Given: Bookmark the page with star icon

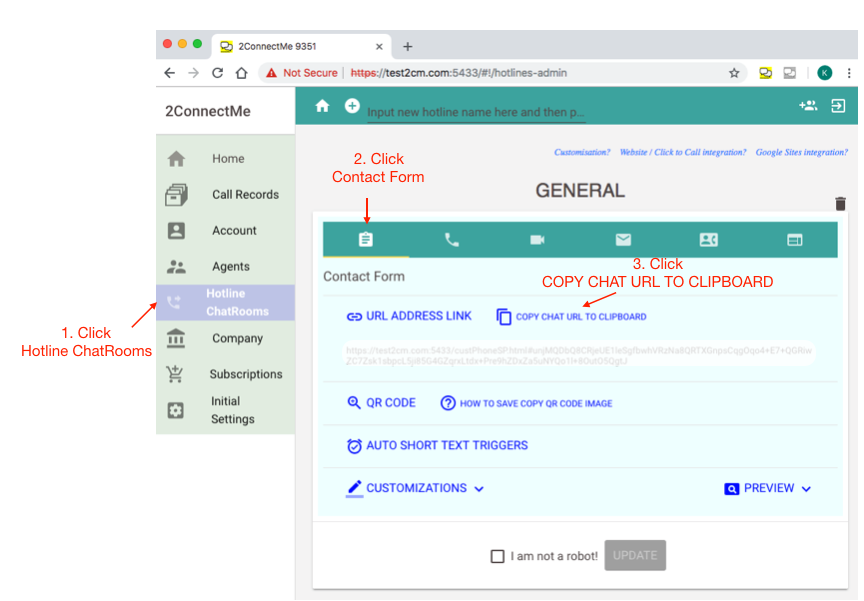Looking at the screenshot, I should tap(734, 73).
